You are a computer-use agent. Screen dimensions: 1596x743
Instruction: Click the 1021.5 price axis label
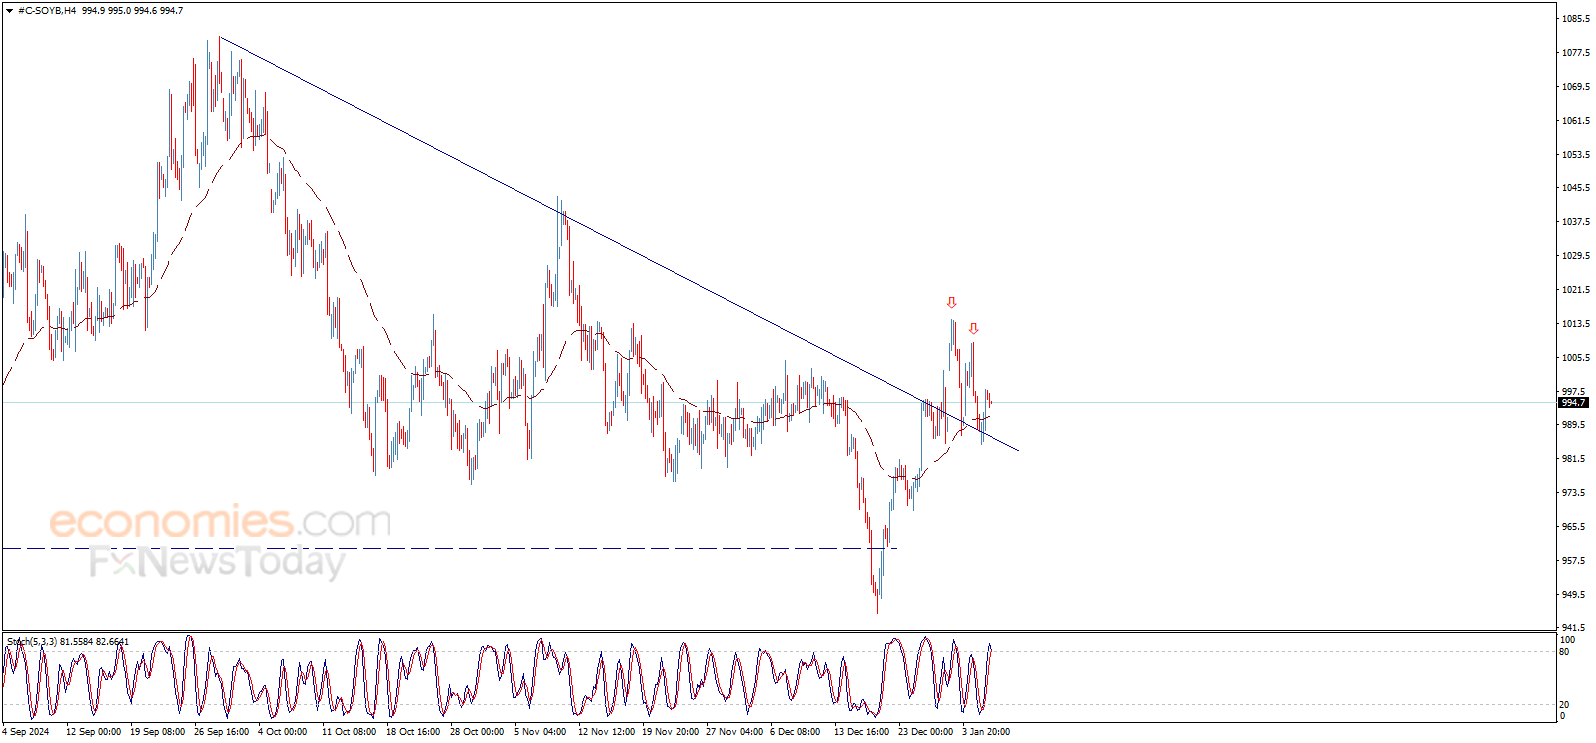tap(1576, 290)
